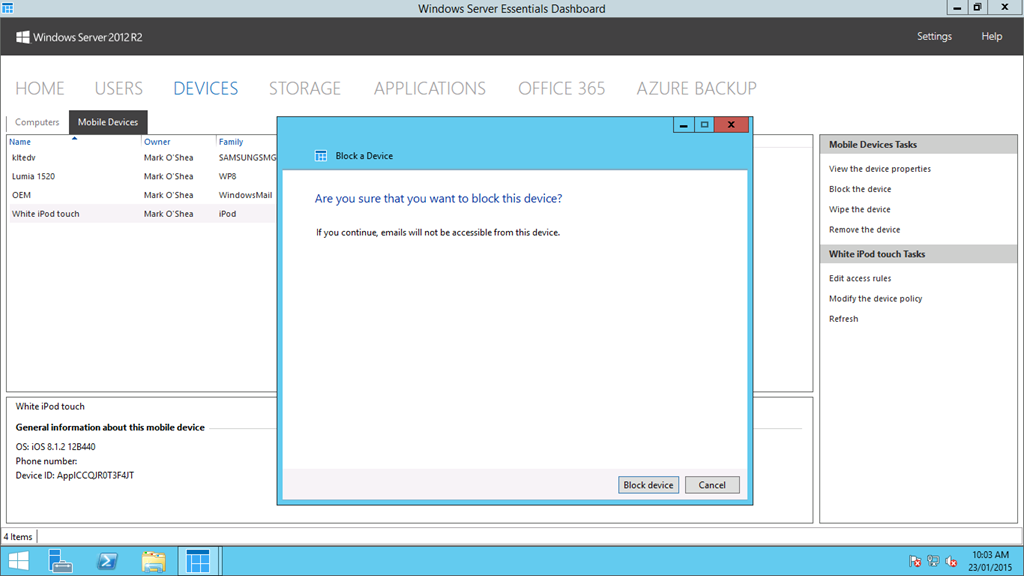1024x576 pixels.
Task: Open File Explorer taskbar icon
Action: [x=153, y=561]
